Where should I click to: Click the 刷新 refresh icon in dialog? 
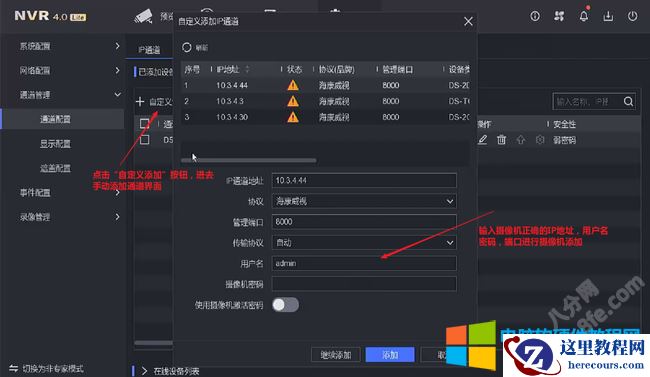point(187,47)
